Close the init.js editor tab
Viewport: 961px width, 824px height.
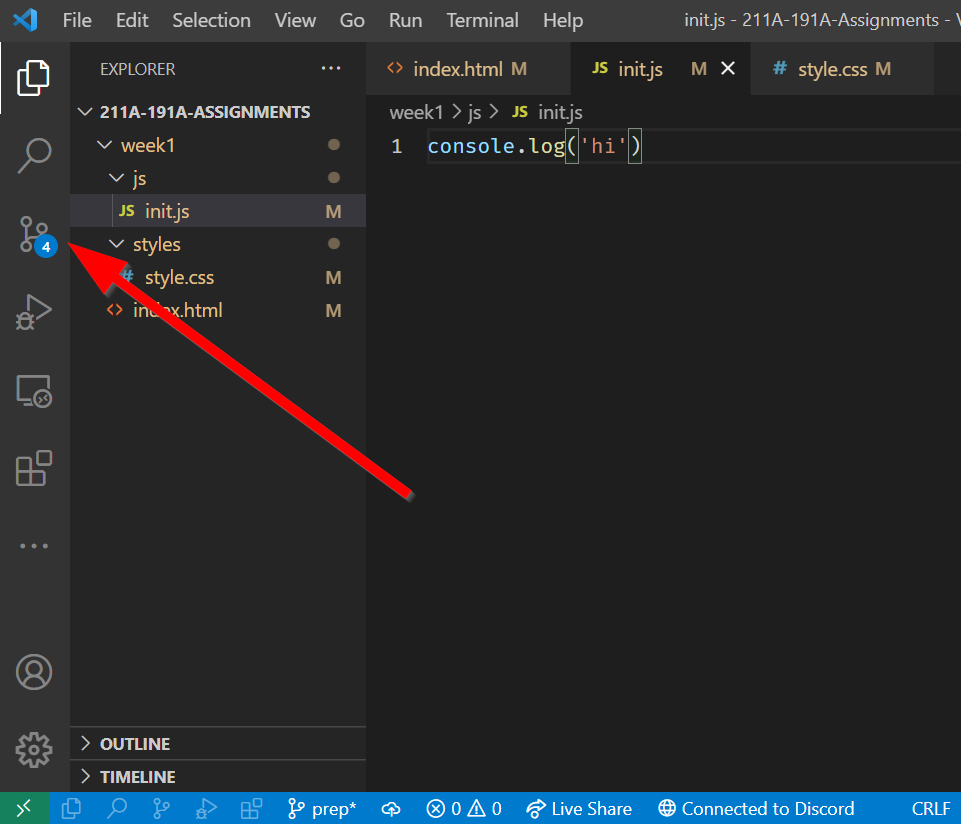[x=728, y=68]
